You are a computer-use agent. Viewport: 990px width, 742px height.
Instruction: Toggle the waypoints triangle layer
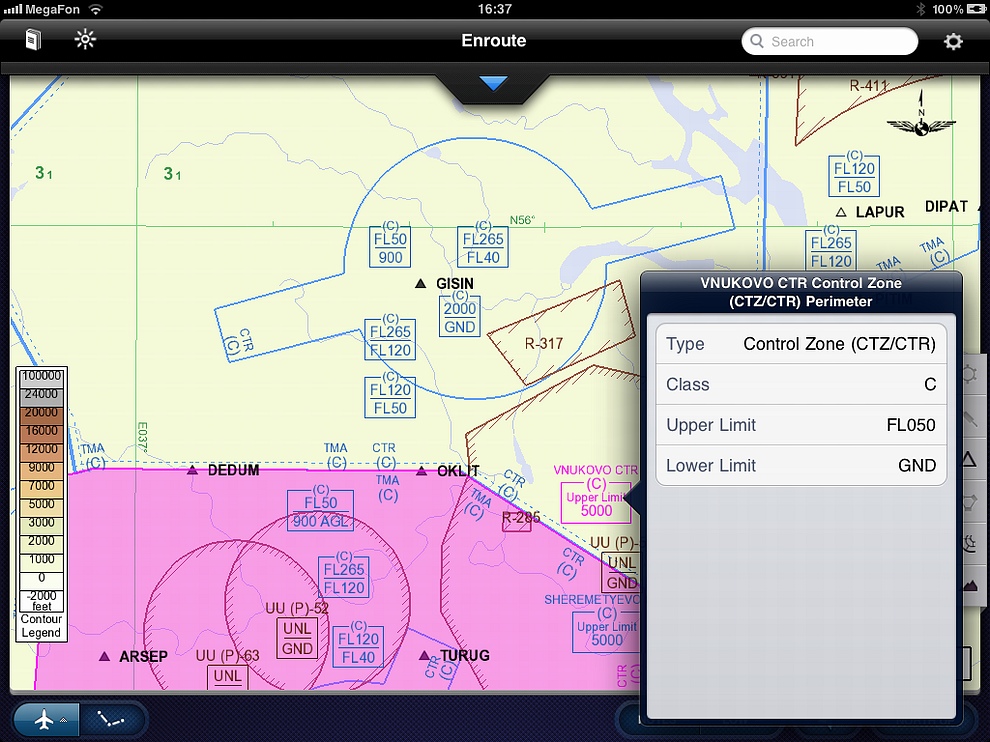tap(969, 460)
